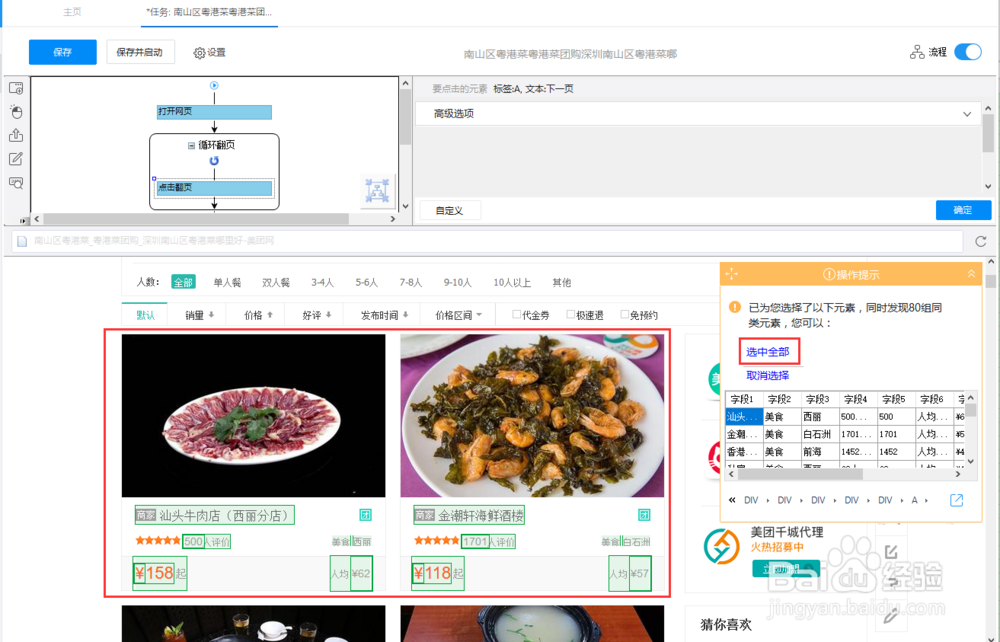Collapse the 循环翻页 loop node
1000x642 pixels.
pos(191,145)
